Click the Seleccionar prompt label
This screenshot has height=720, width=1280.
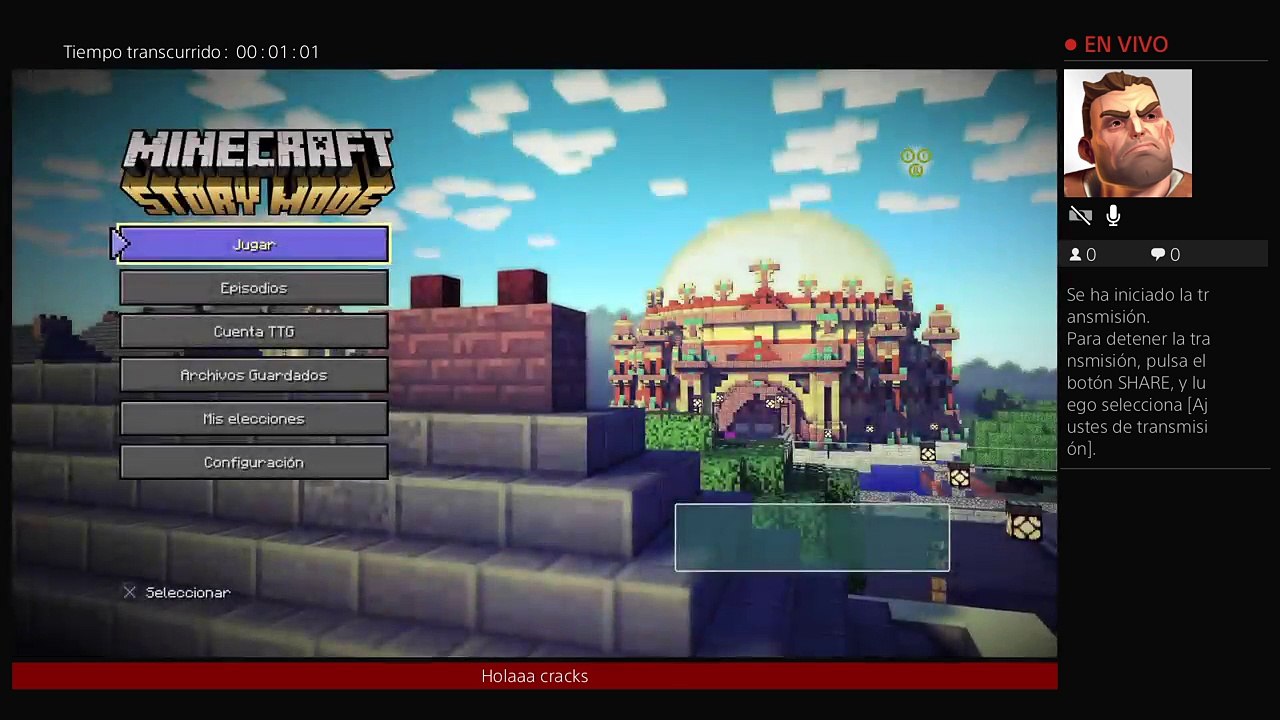pos(188,593)
